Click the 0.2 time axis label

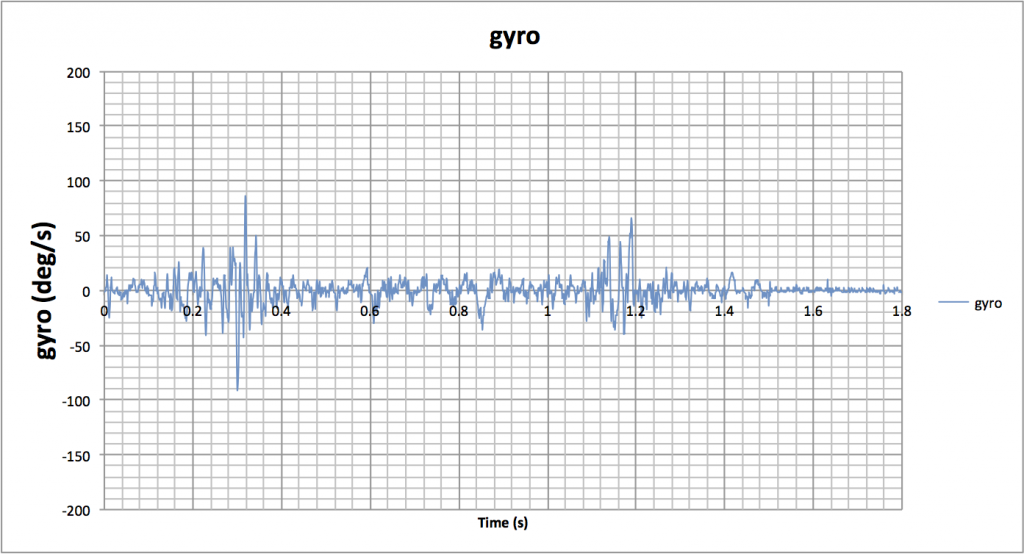193,312
